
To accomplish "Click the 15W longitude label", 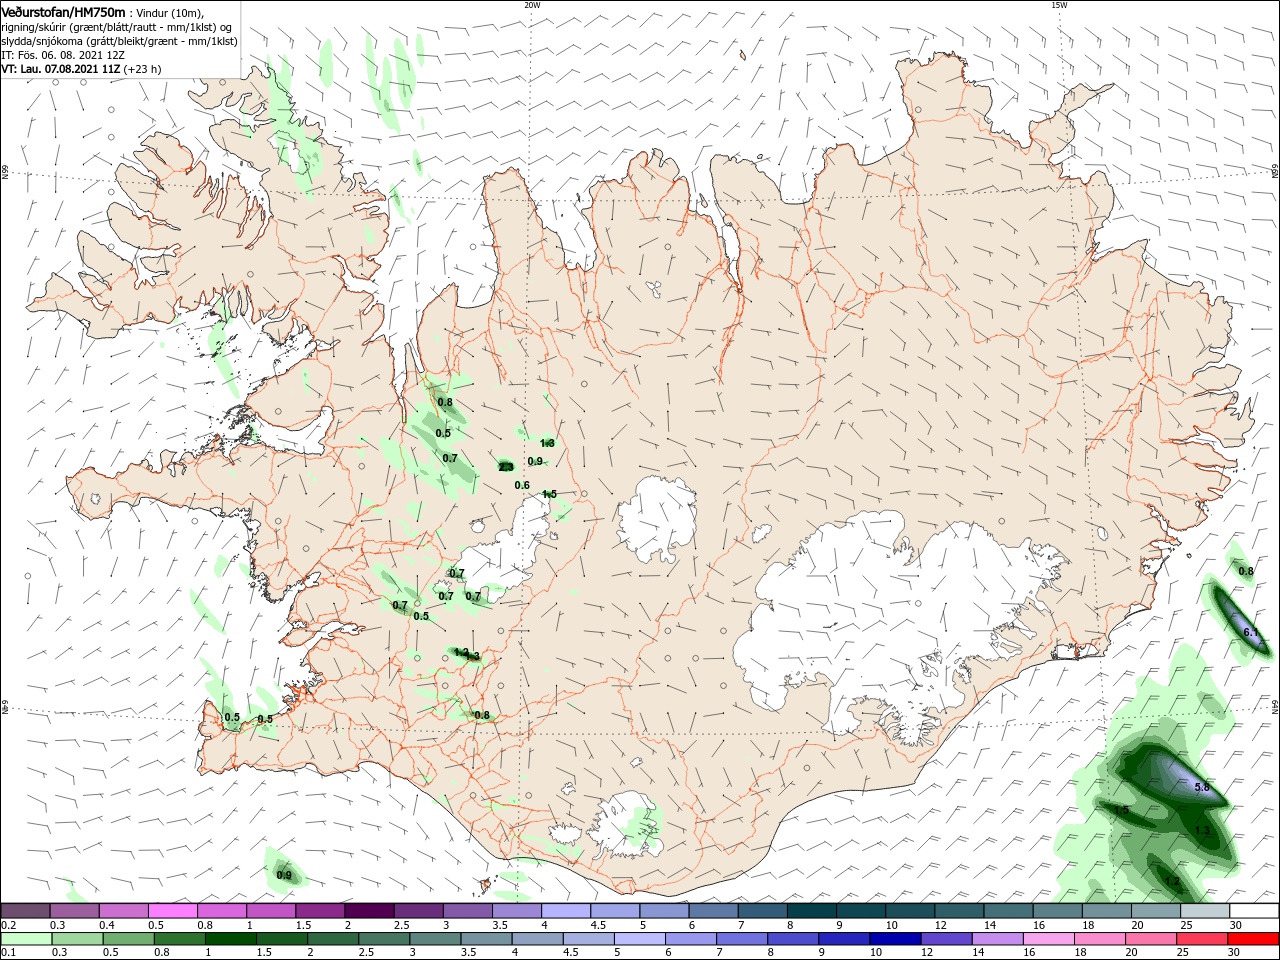I will pos(1058,5).
